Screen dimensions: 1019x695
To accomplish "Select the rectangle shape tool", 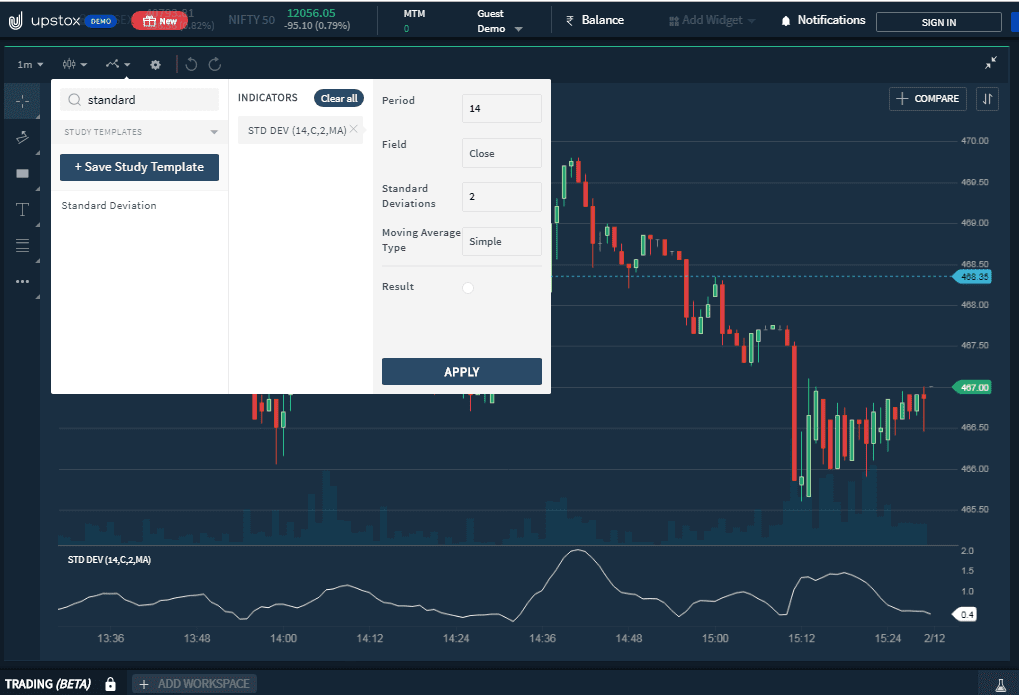I will tap(22, 173).
